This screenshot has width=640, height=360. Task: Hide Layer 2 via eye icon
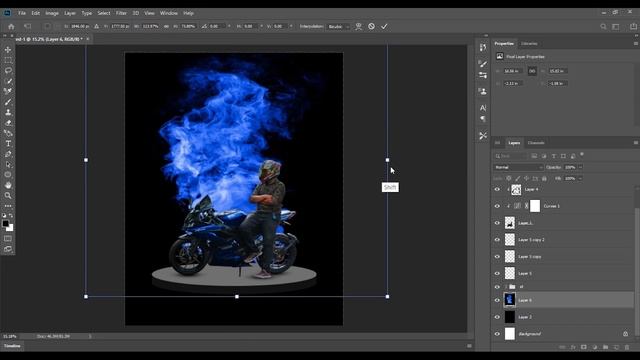pos(497,317)
